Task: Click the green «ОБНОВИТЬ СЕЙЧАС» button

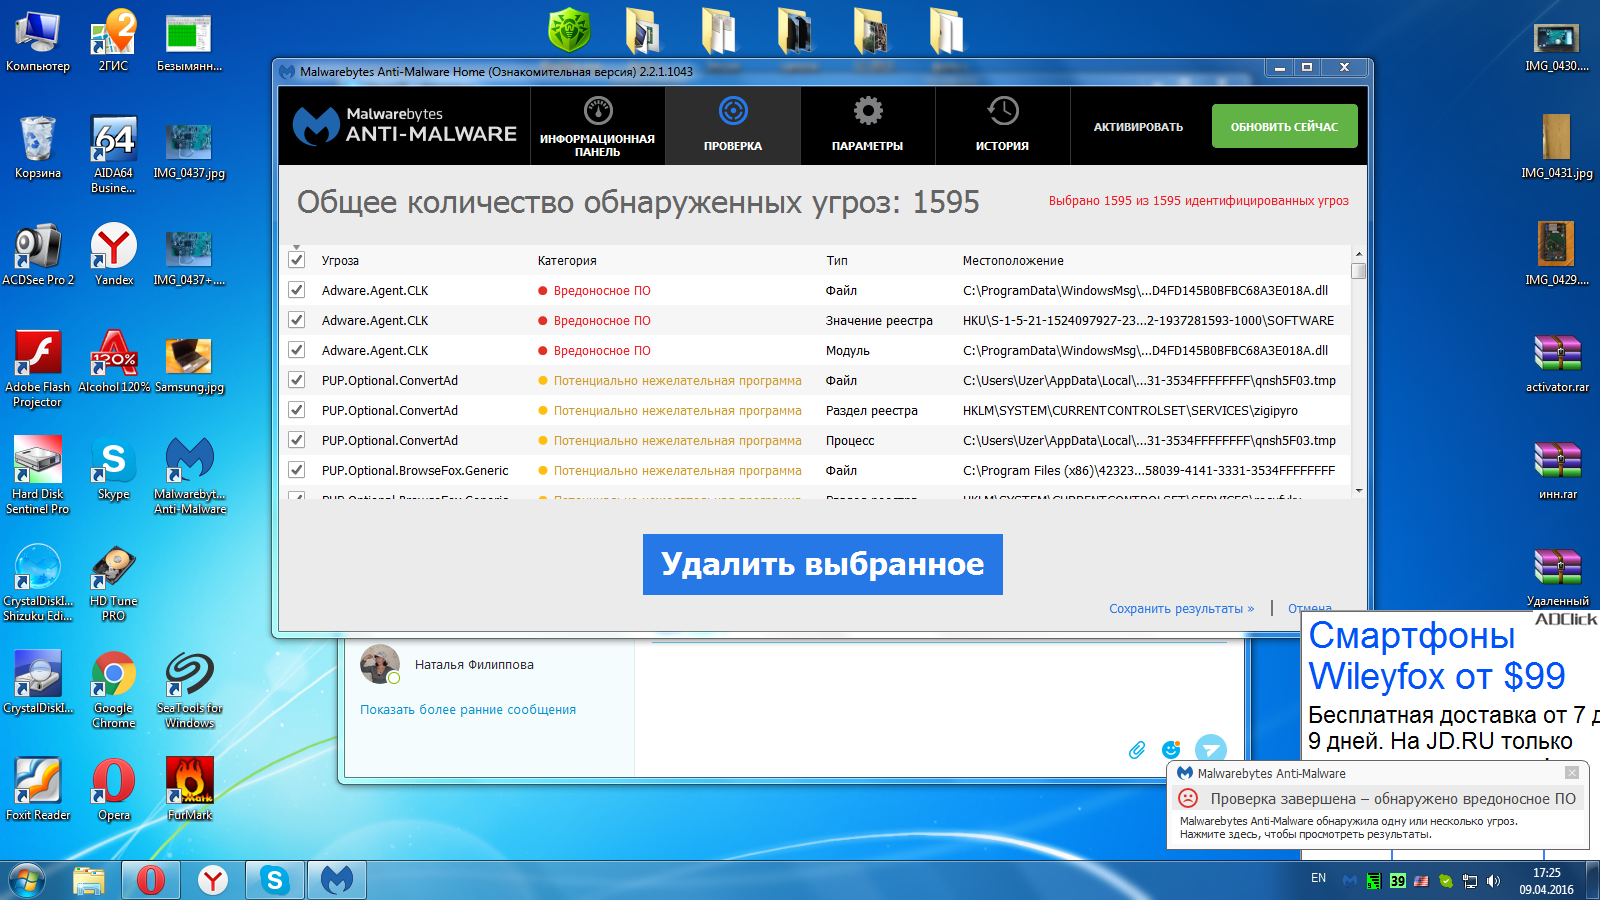Action: tap(1284, 127)
